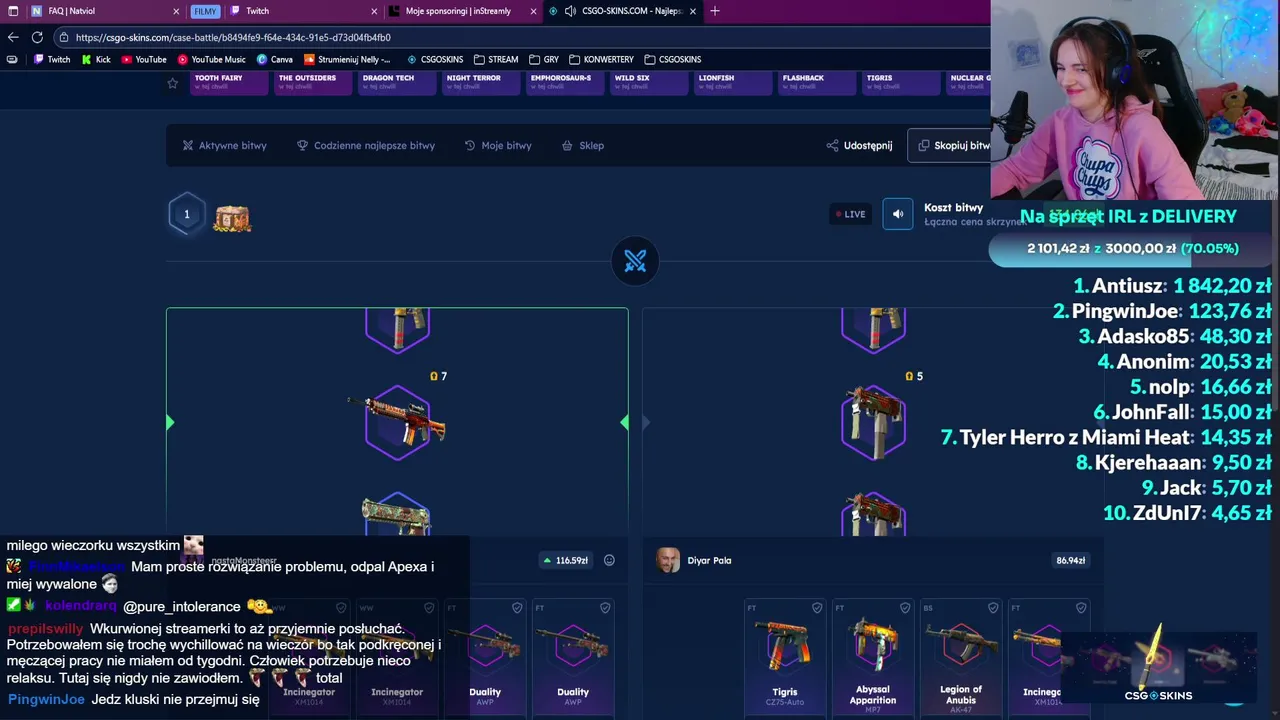1280x720 pixels.
Task: Open the DRAGON TECH drop card
Action: pos(397,82)
